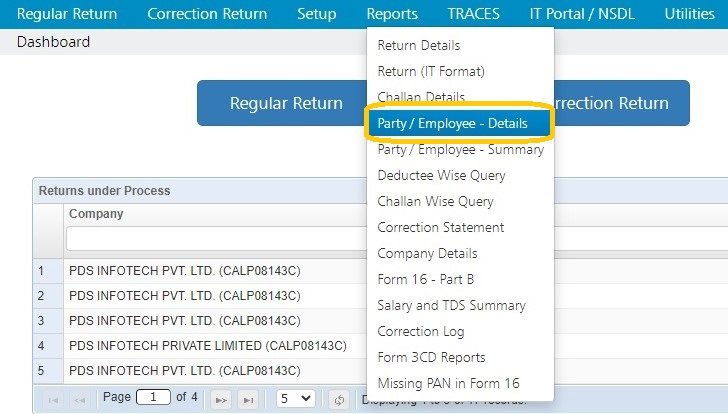The image size is (728, 414).
Task: Open rows-per-page dropdown showing 5
Action: tap(296, 398)
